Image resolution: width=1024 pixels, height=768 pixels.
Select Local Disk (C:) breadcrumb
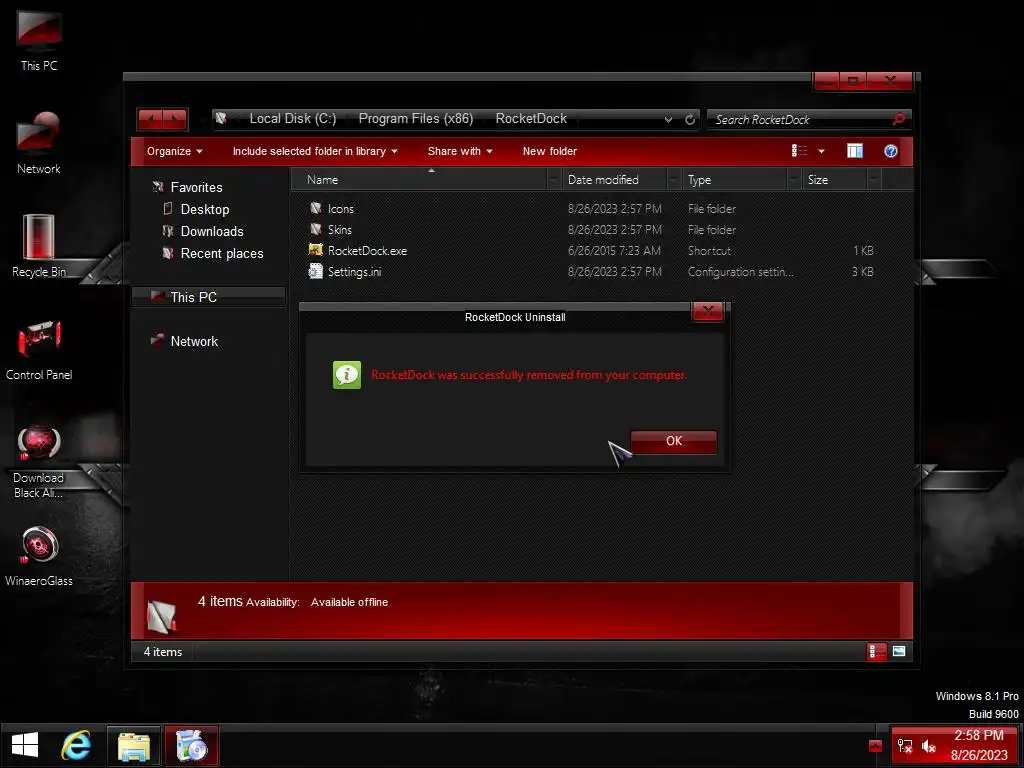[x=293, y=119]
